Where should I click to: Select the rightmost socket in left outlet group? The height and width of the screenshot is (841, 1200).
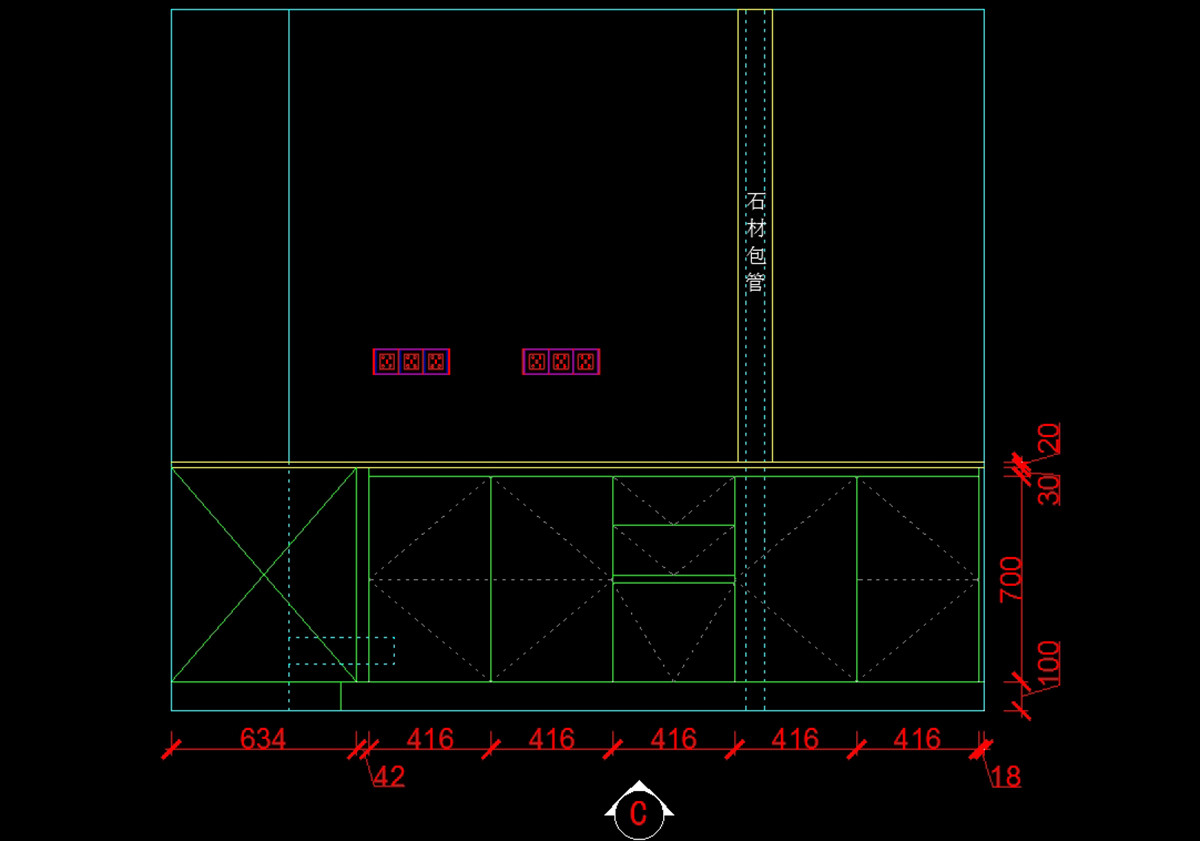coord(436,362)
